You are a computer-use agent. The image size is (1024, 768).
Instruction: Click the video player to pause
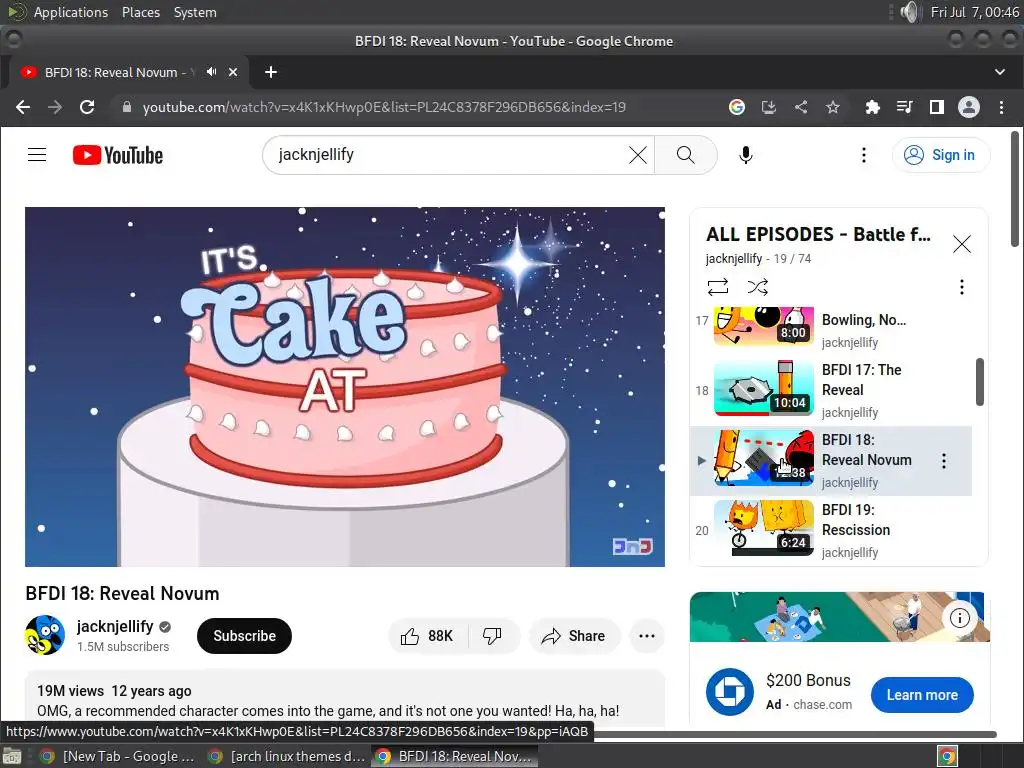pyautogui.click(x=345, y=387)
